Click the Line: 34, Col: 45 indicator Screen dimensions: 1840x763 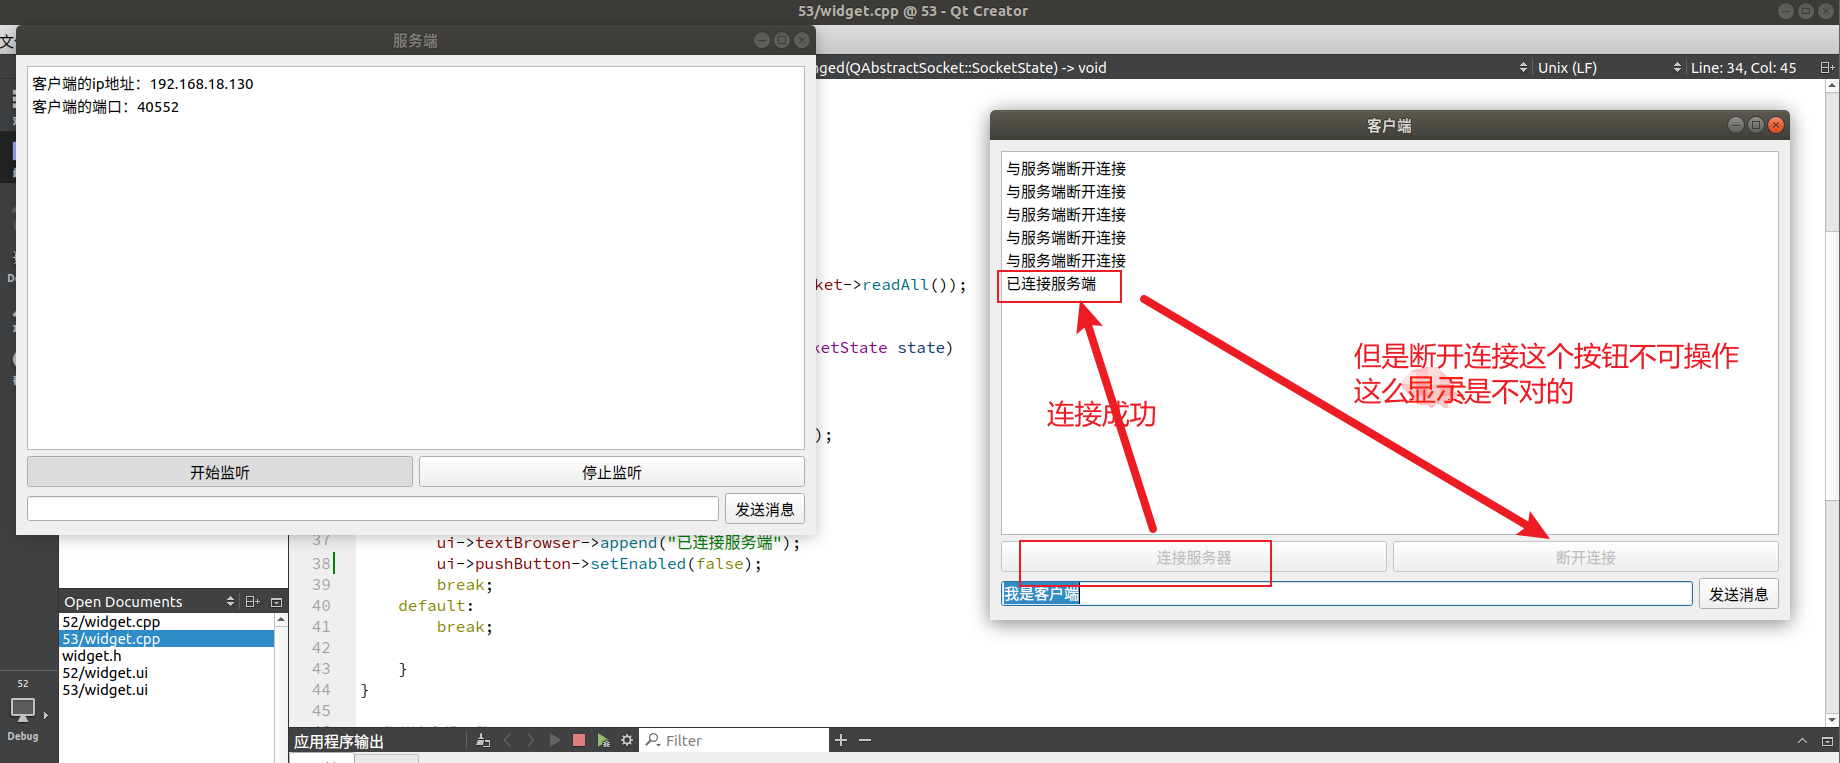pyautogui.click(x=1743, y=68)
